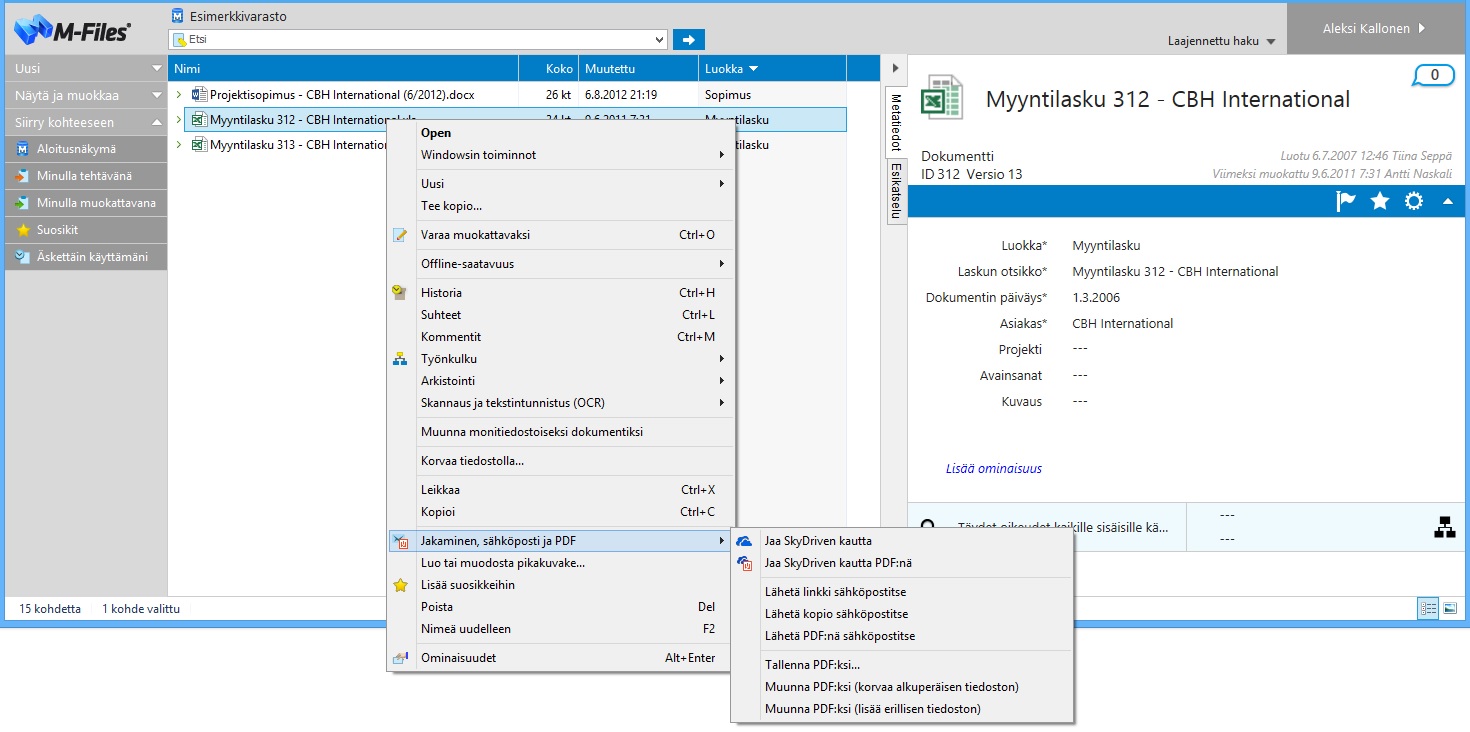
Task: Select Varaa muokattavaksi check out
Action: (561, 235)
